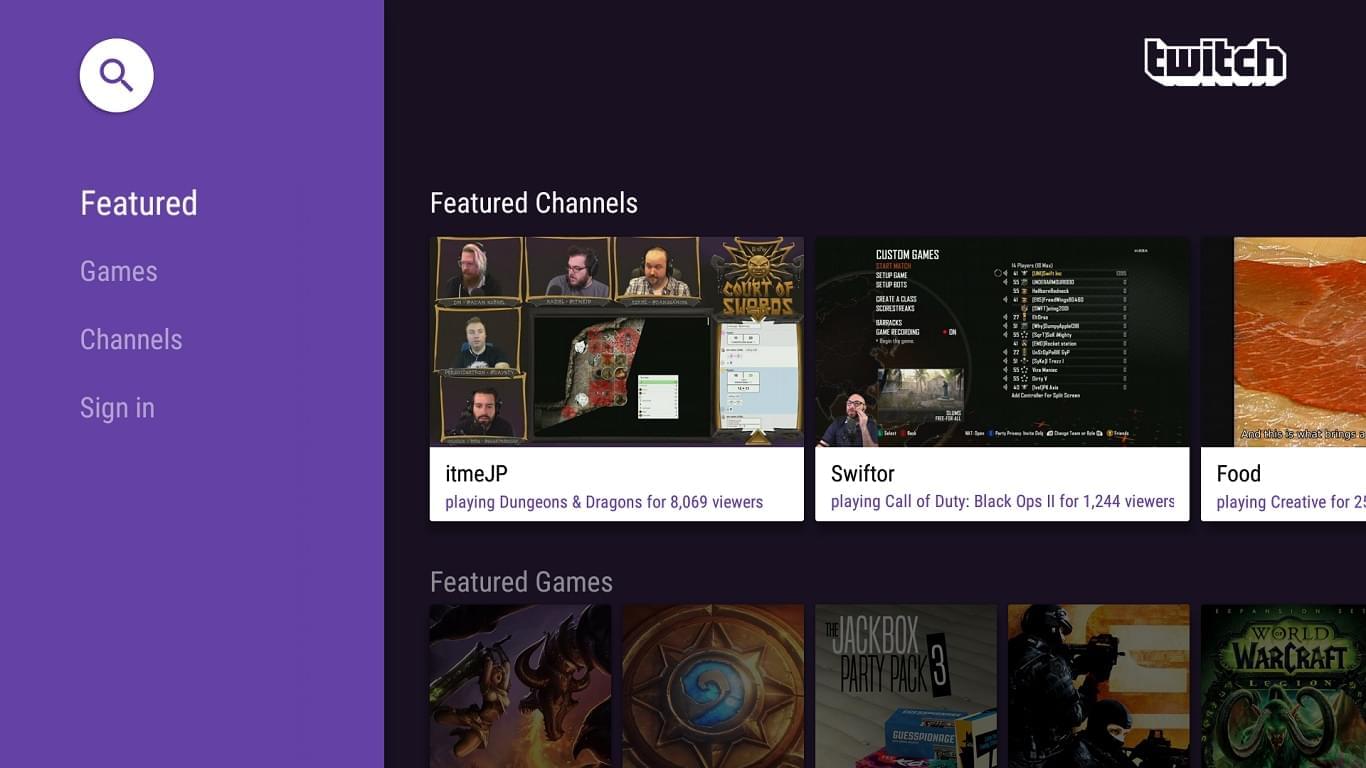Open World of Warcraft Legion cover

tap(1284, 686)
